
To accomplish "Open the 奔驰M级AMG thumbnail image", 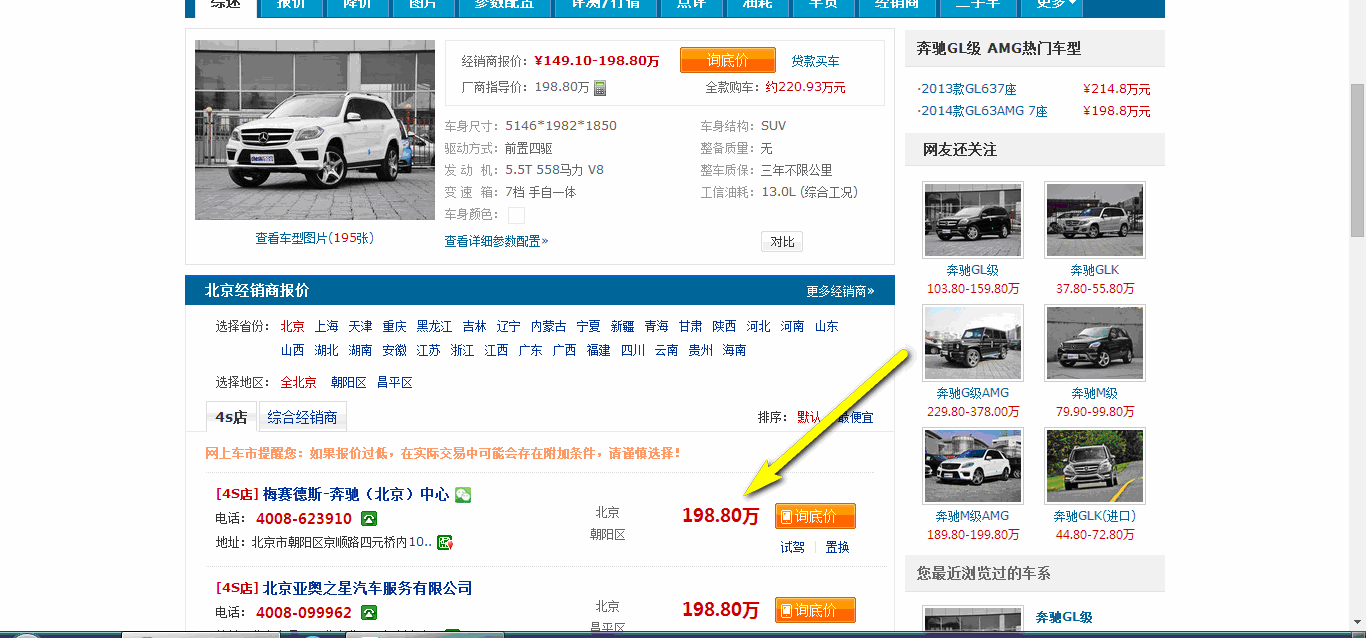I will (x=973, y=466).
